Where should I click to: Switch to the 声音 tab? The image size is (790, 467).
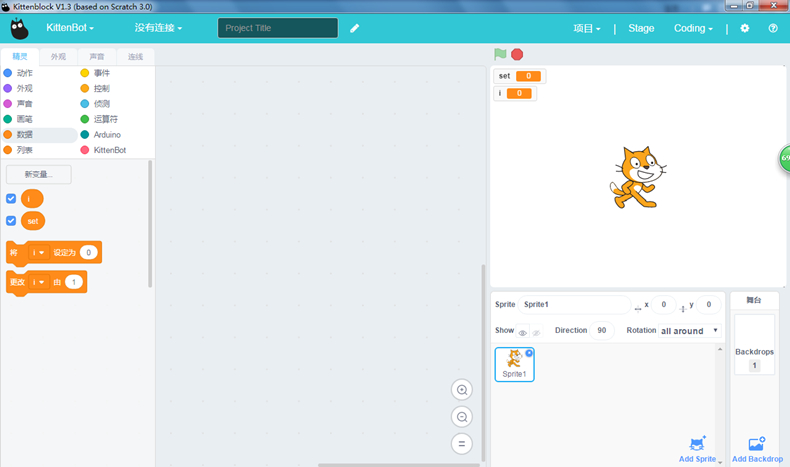point(97,57)
